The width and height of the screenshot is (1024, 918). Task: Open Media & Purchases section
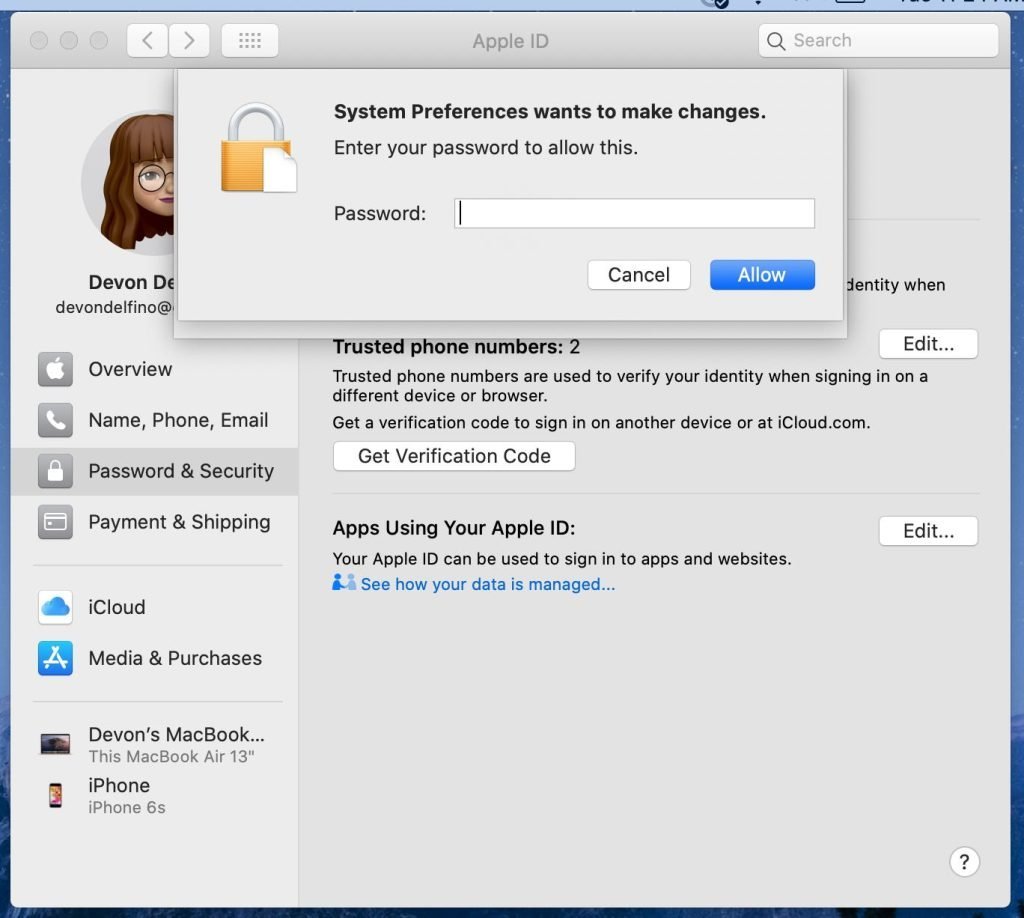pyautogui.click(x=154, y=658)
